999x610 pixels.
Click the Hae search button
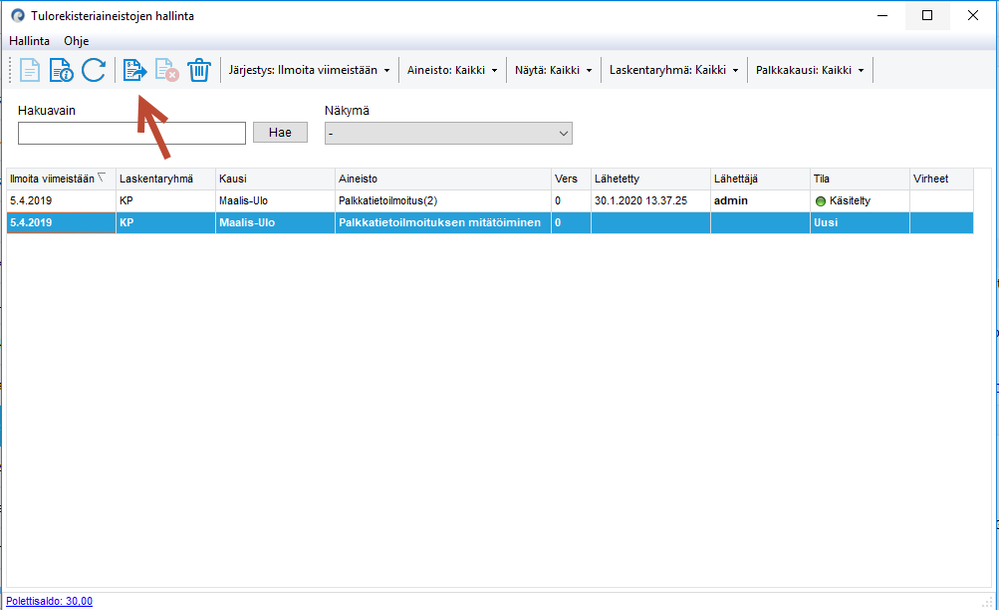tap(280, 133)
